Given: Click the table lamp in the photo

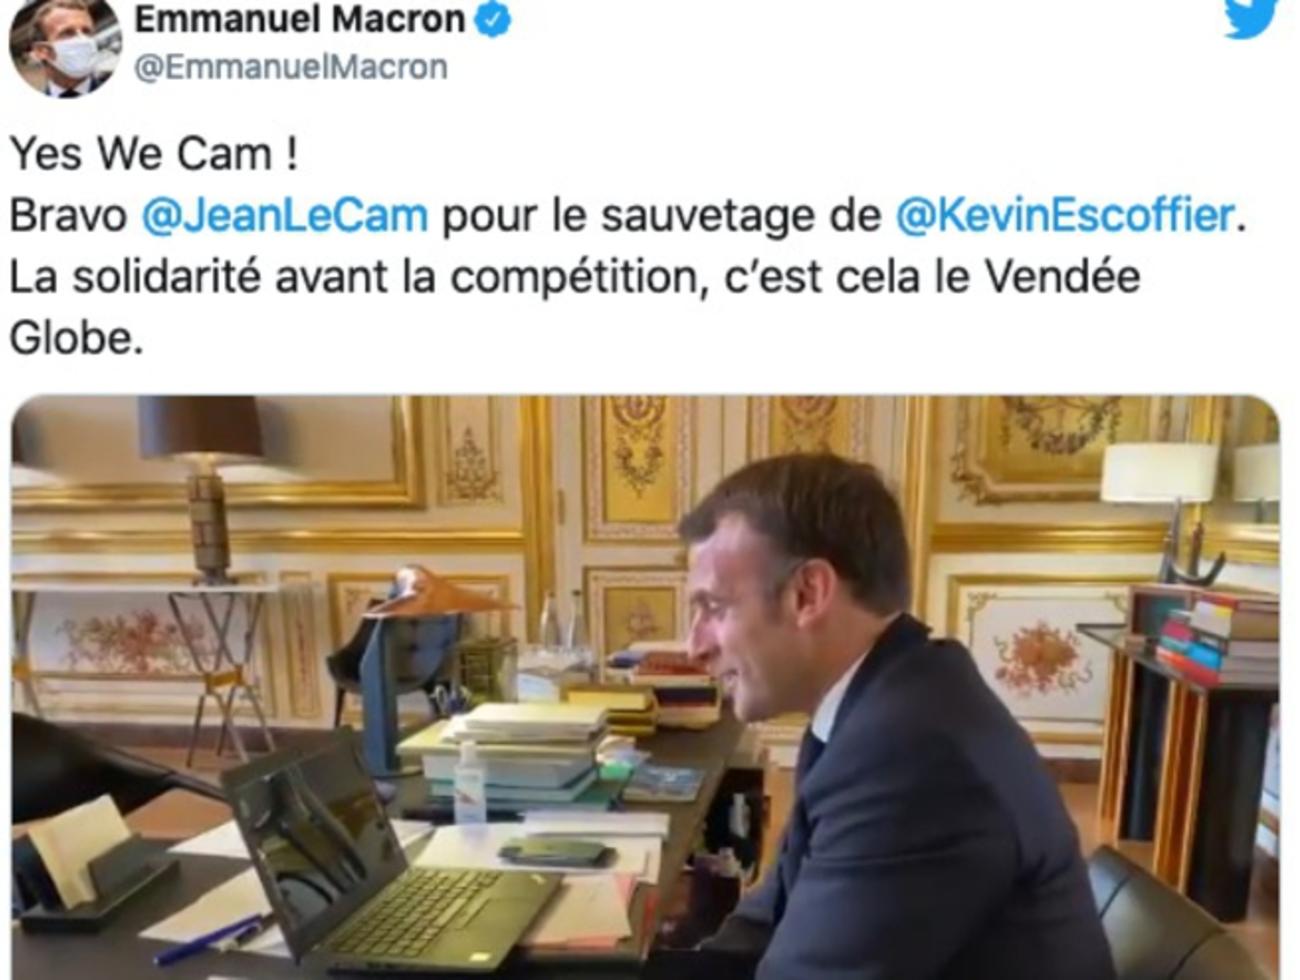Looking at the screenshot, I should click(x=203, y=487).
